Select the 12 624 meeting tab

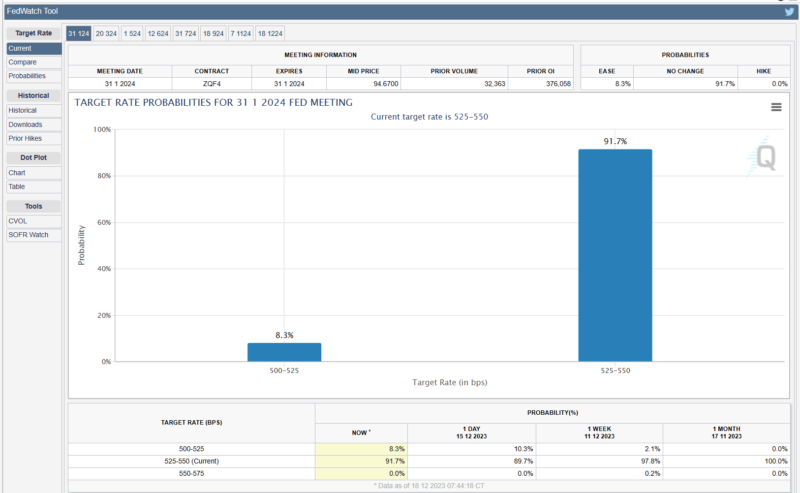click(158, 33)
